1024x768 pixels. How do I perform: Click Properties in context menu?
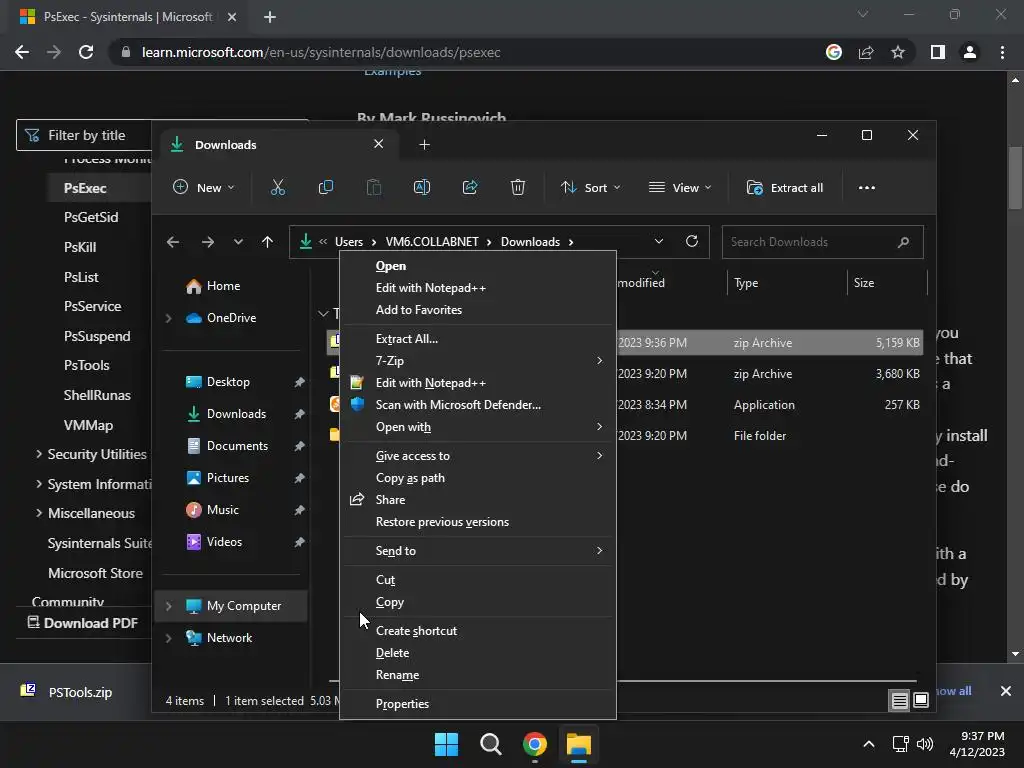[x=478, y=704]
